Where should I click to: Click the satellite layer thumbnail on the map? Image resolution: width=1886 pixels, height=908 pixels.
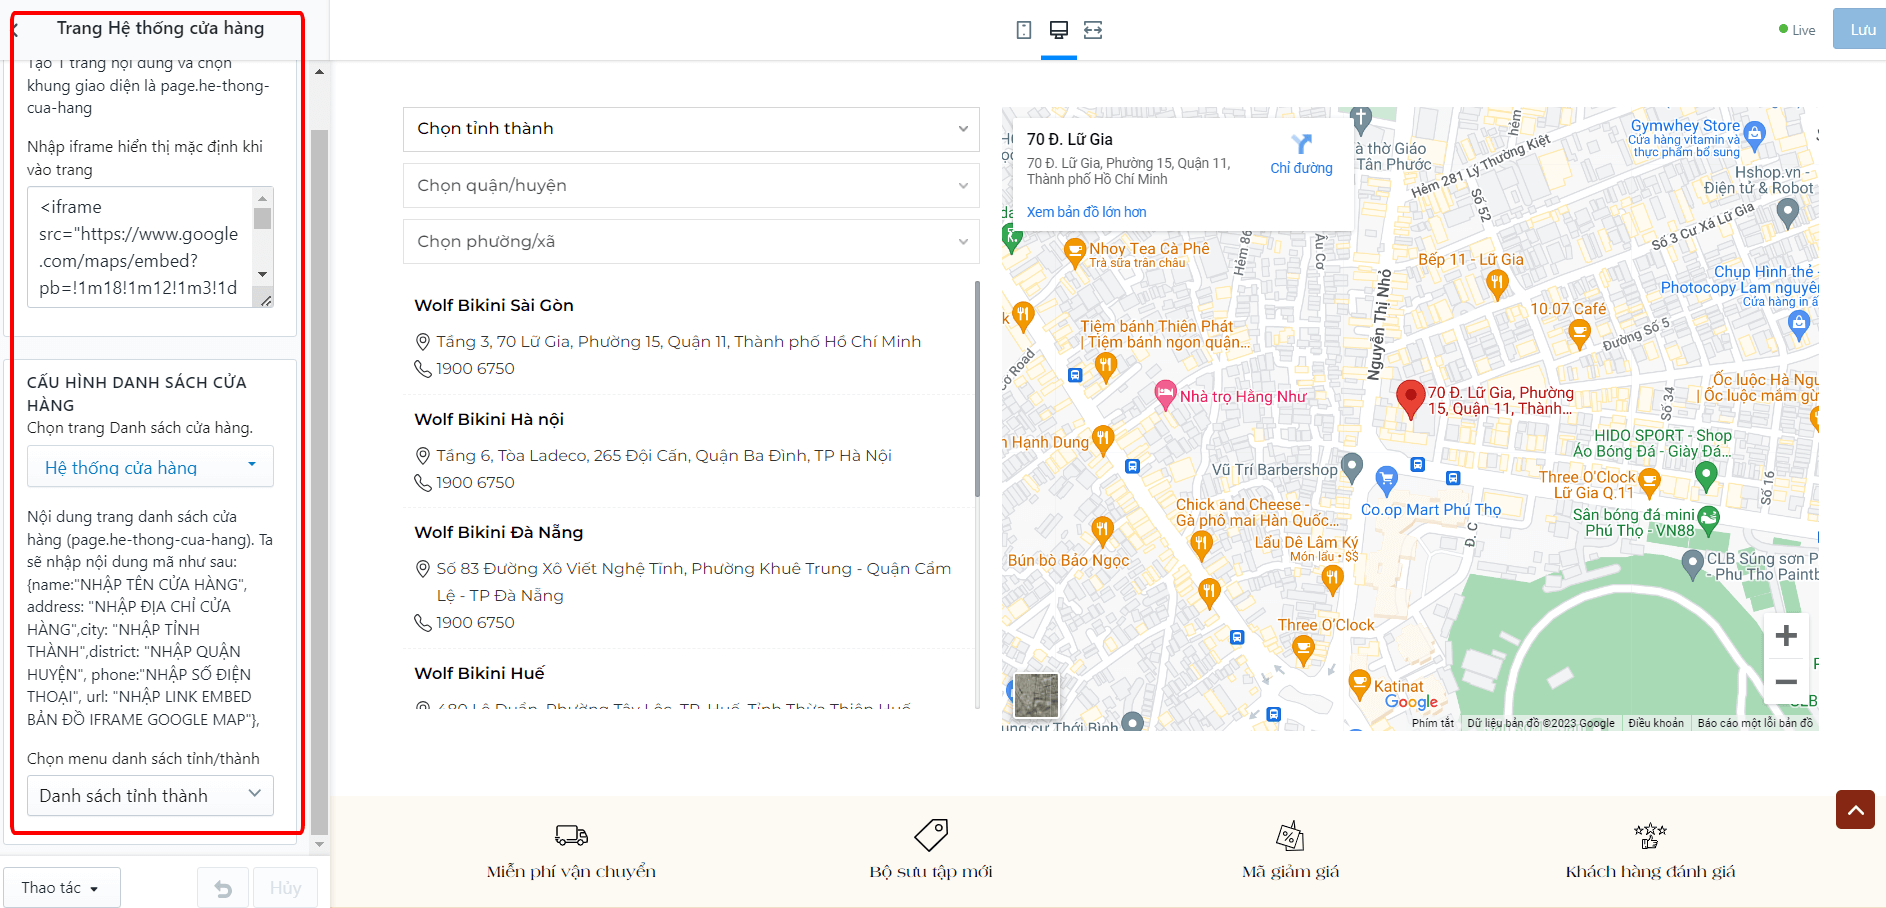(x=1036, y=695)
